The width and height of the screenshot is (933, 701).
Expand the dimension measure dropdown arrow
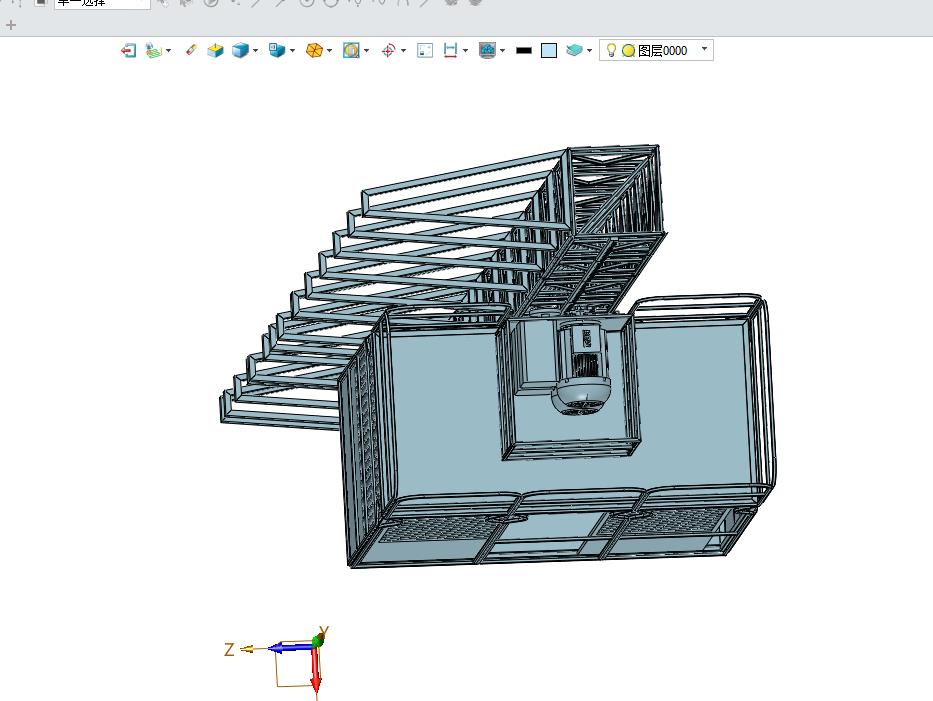click(x=465, y=51)
